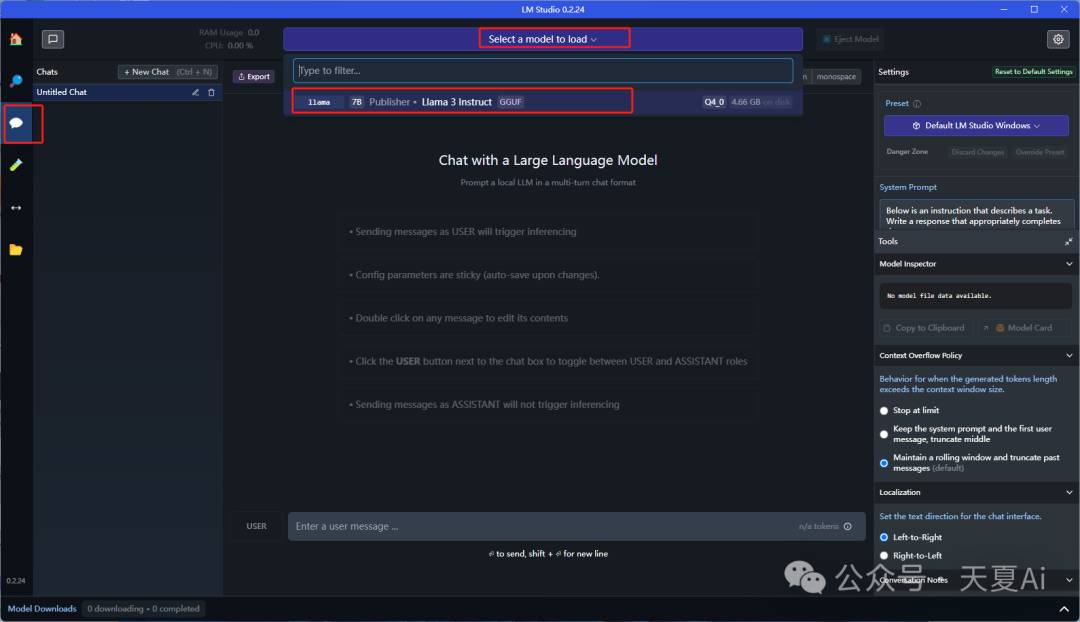The height and width of the screenshot is (622, 1080).
Task: Open the Untitled Chat conversation
Action: [127, 92]
